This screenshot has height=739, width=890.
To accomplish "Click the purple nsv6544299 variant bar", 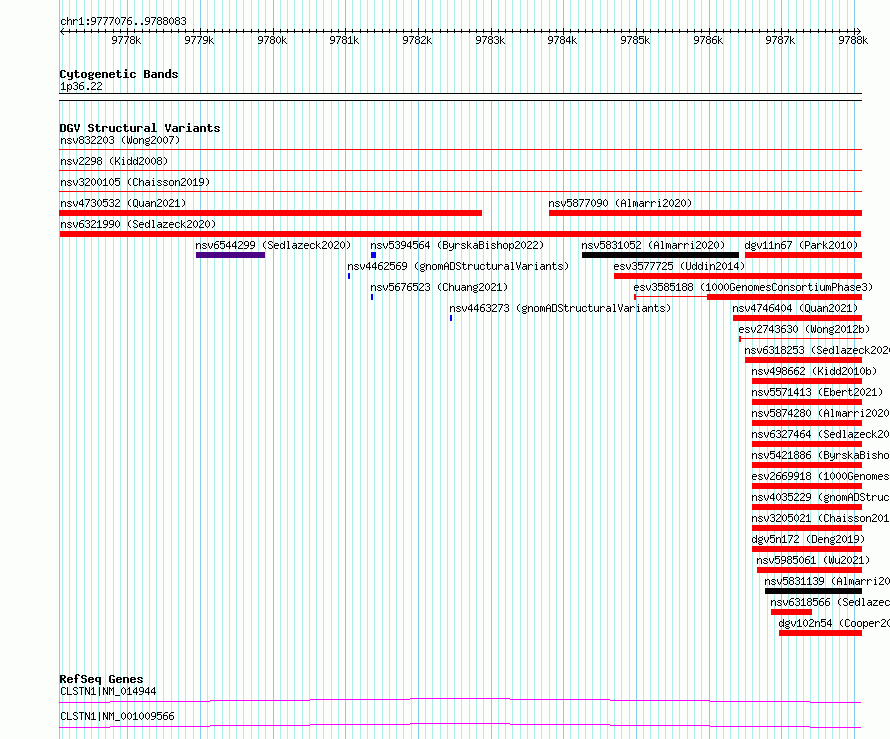I will 230,255.
